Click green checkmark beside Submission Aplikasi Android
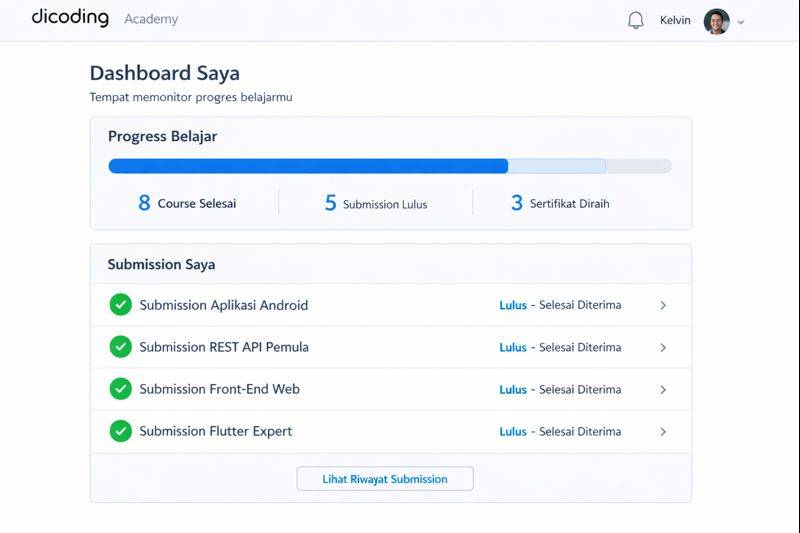 pos(121,305)
